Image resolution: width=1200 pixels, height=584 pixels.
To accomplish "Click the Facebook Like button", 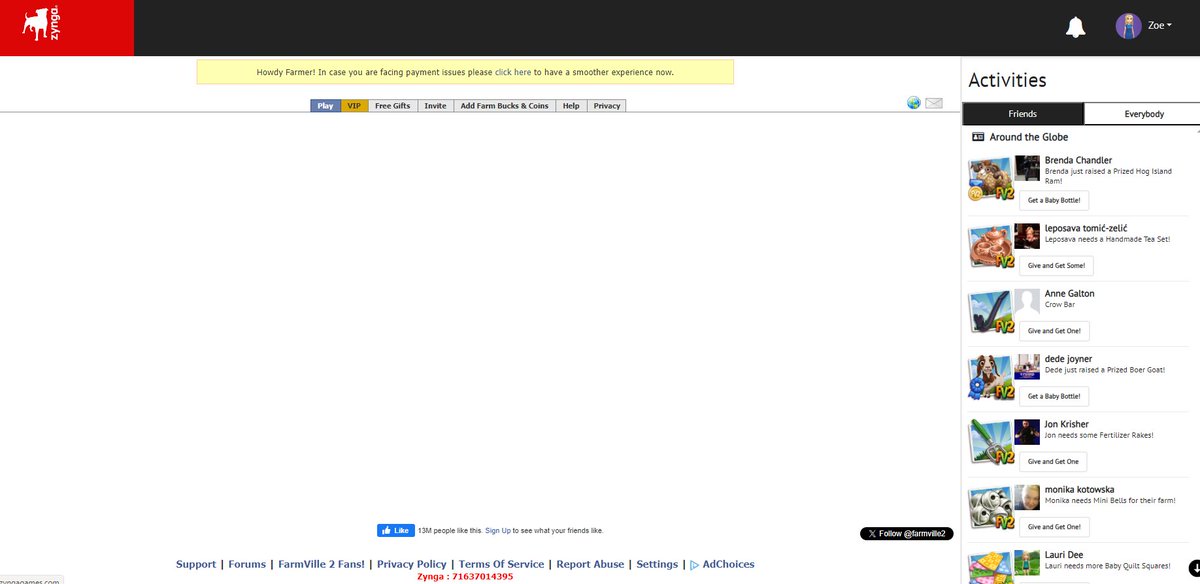I will [395, 530].
